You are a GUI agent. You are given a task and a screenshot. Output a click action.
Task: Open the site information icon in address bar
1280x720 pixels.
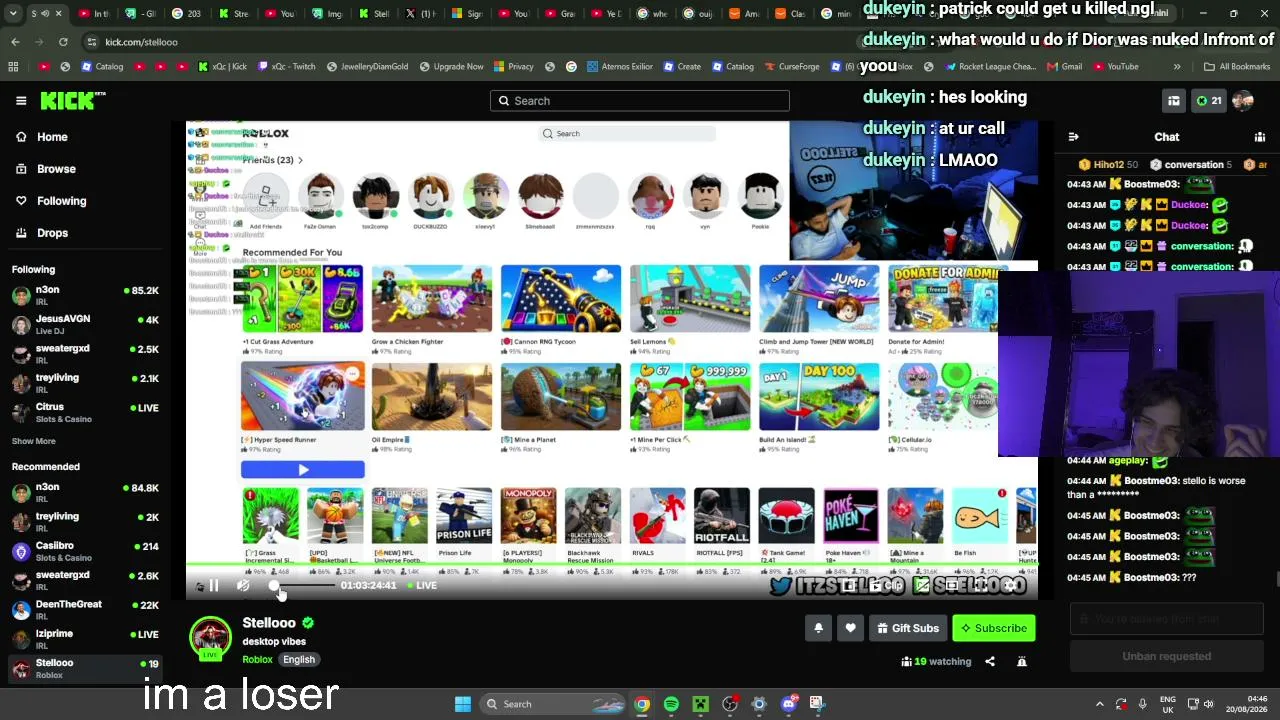[92, 42]
